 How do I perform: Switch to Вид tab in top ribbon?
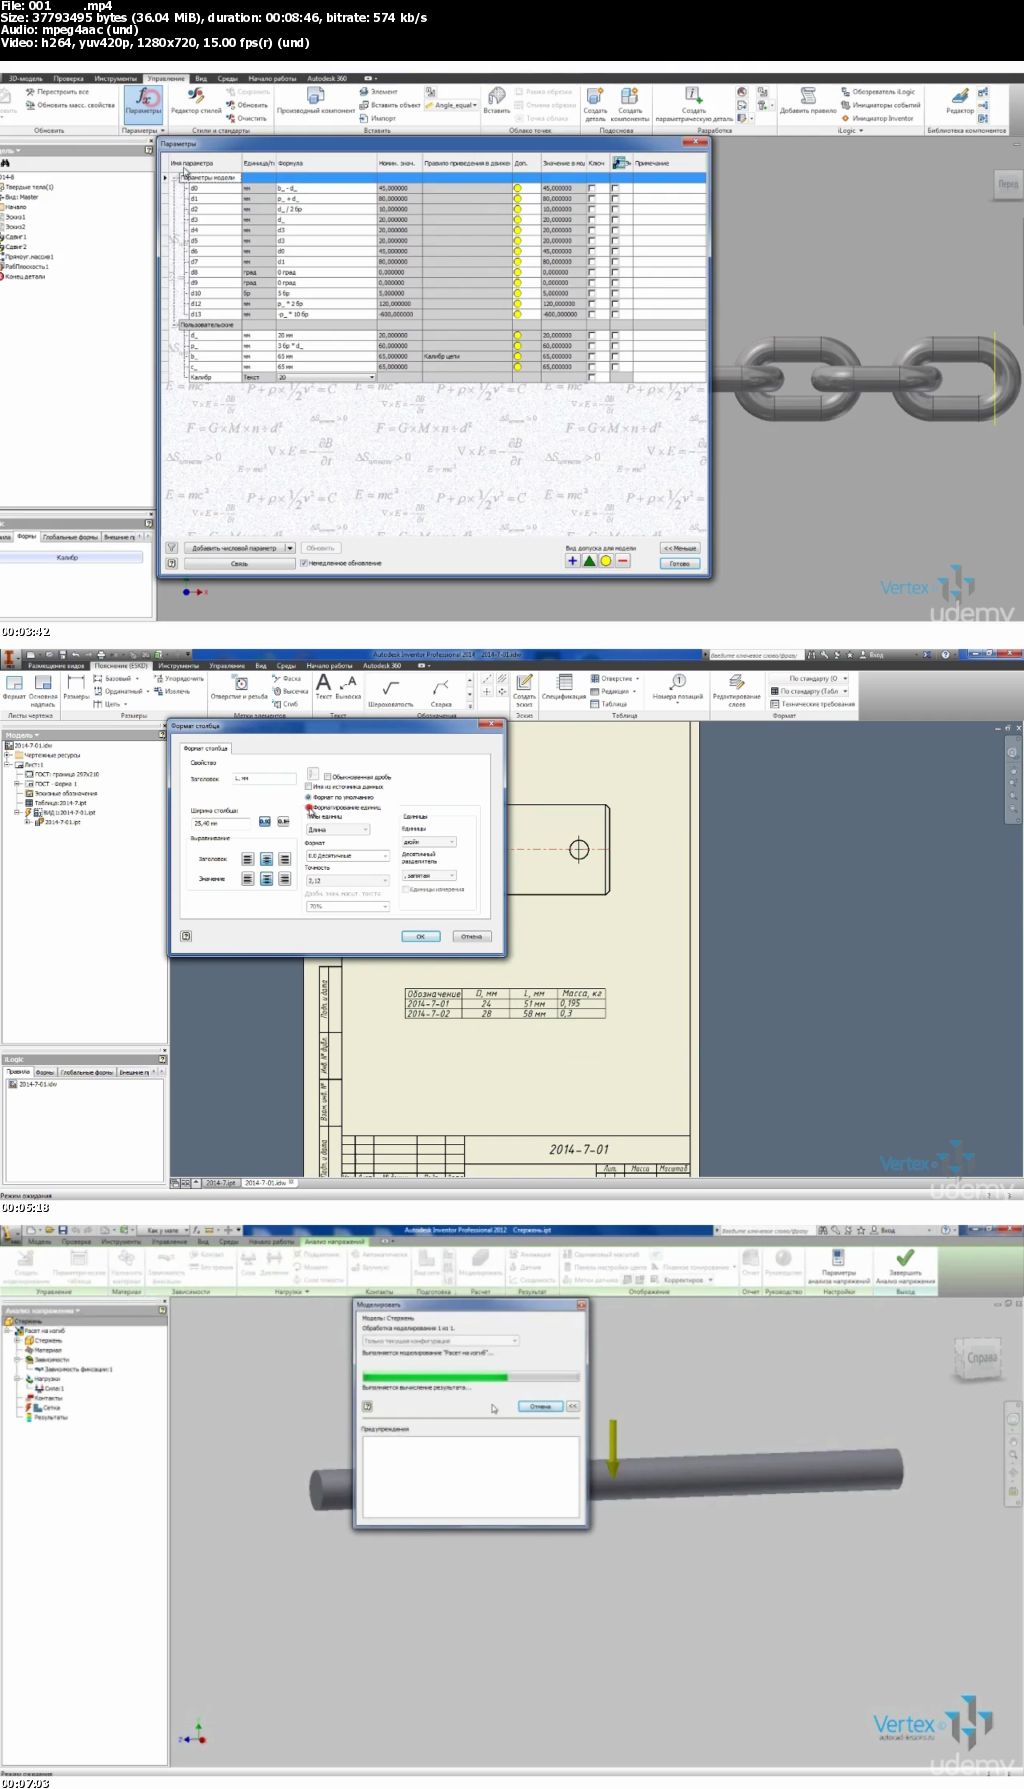(x=201, y=78)
